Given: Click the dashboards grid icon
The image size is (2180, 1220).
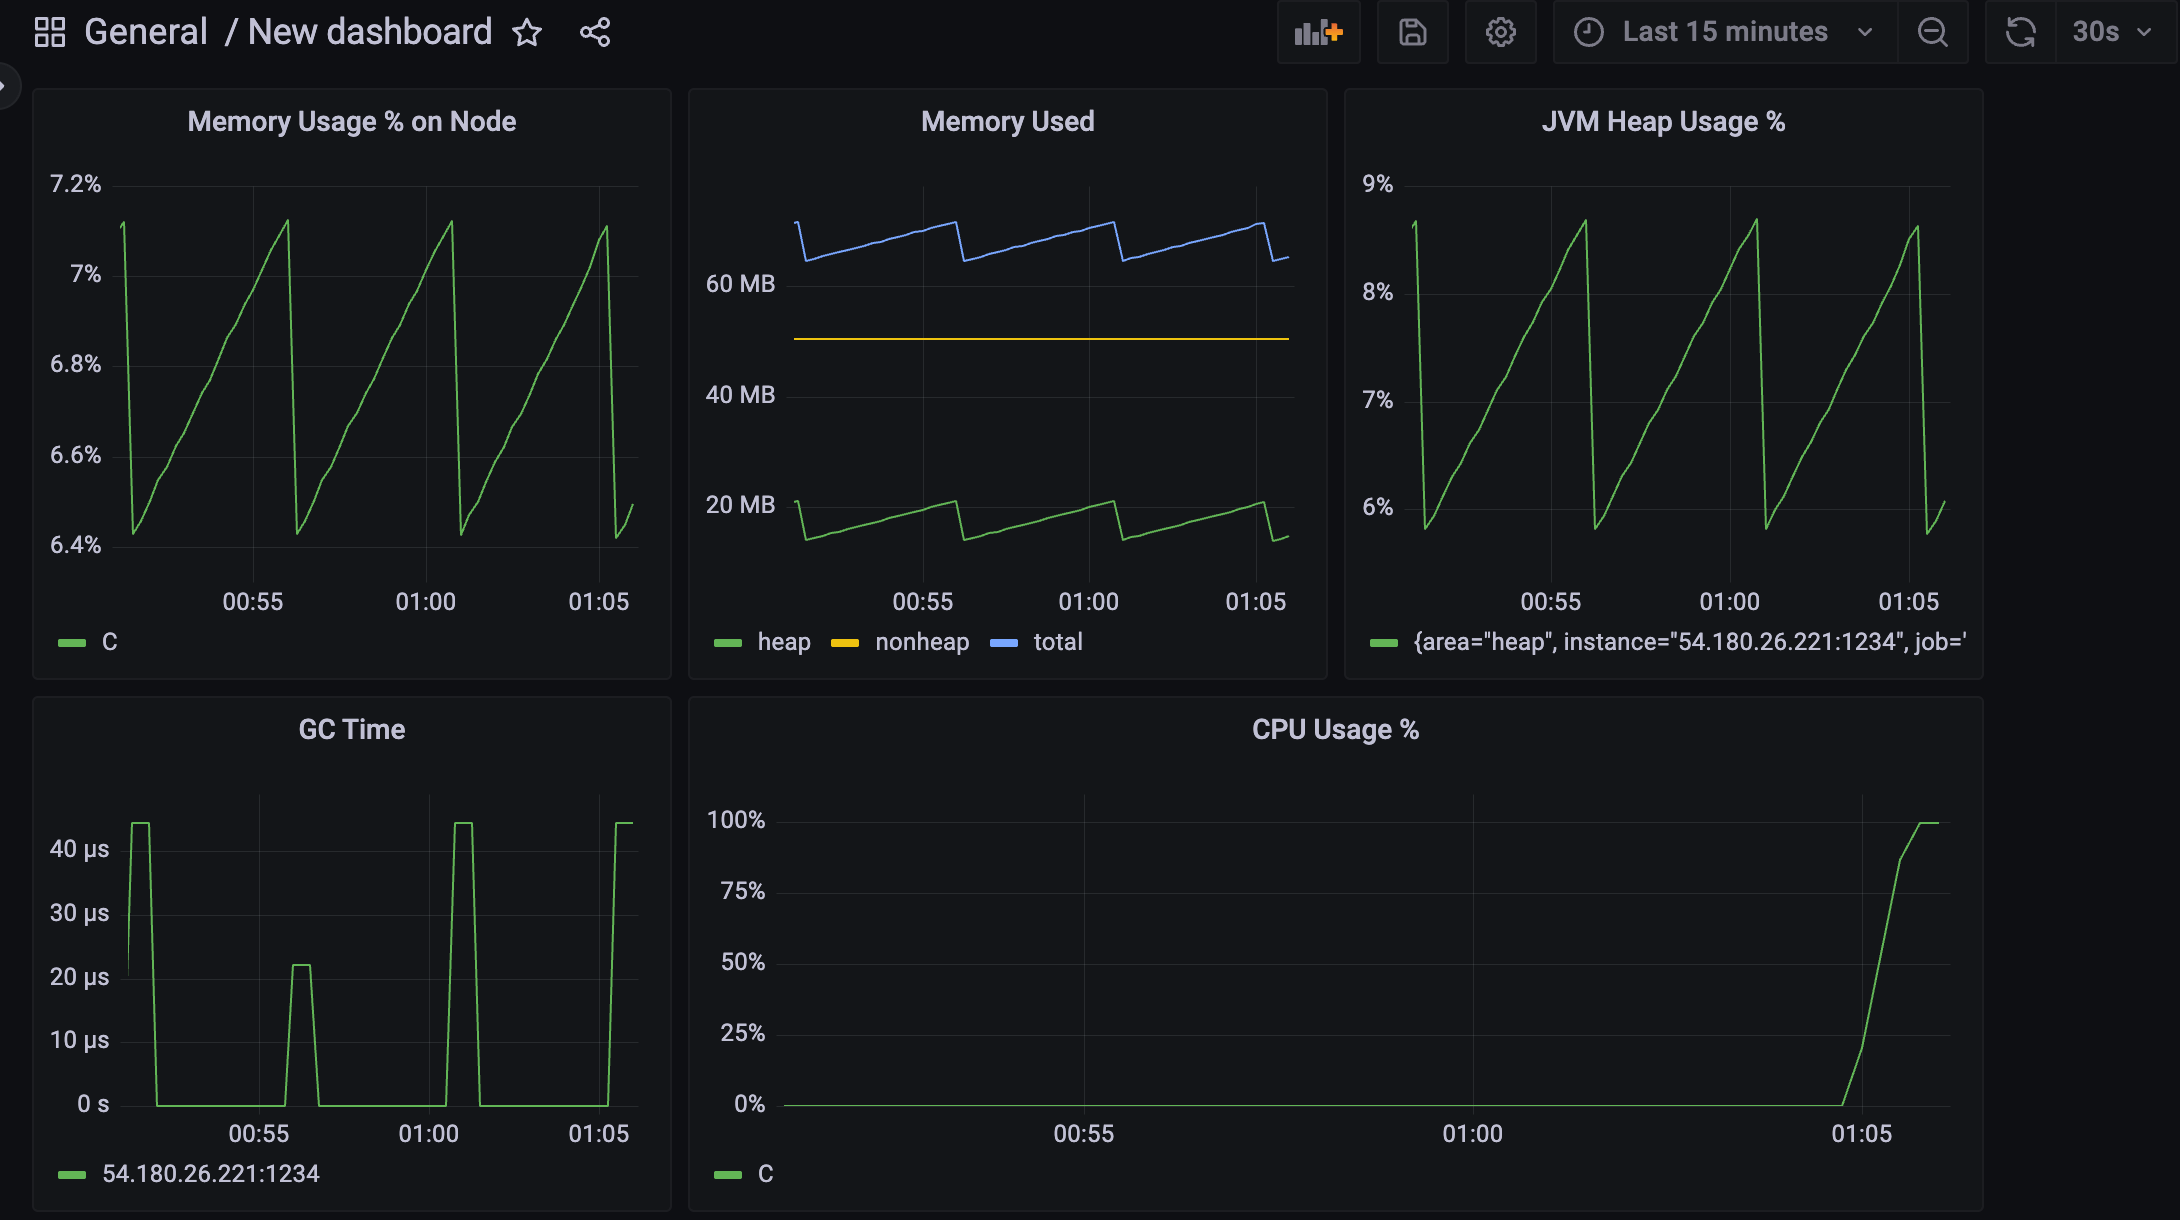Looking at the screenshot, I should tap(49, 32).
